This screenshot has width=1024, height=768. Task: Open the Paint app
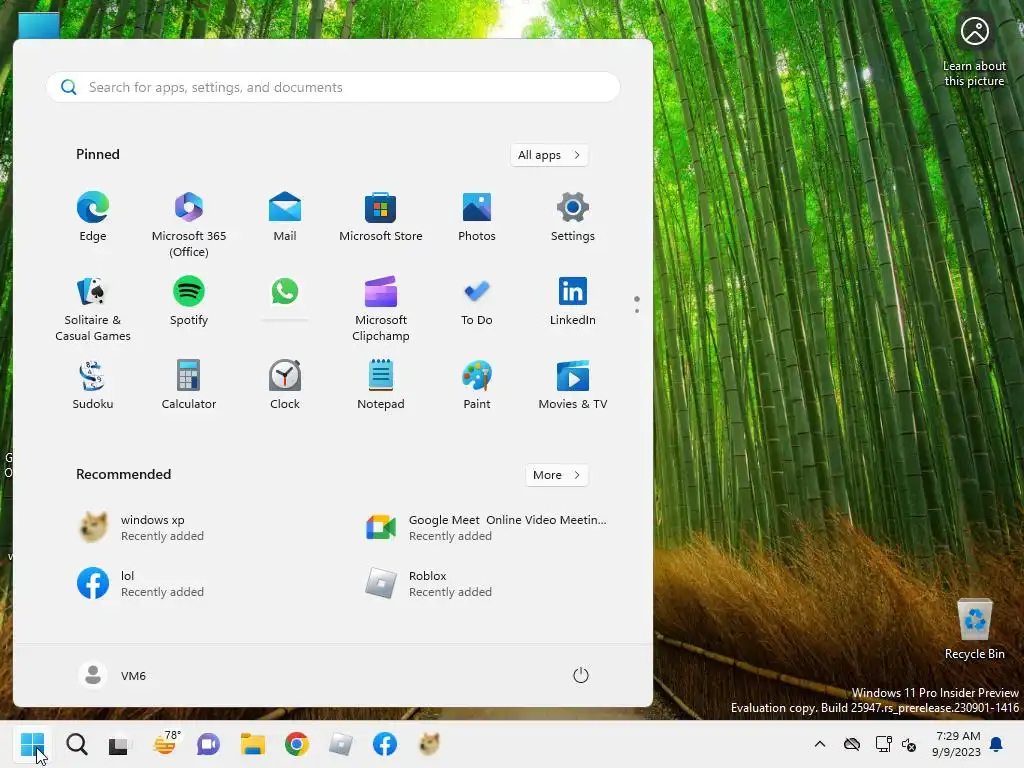click(477, 385)
